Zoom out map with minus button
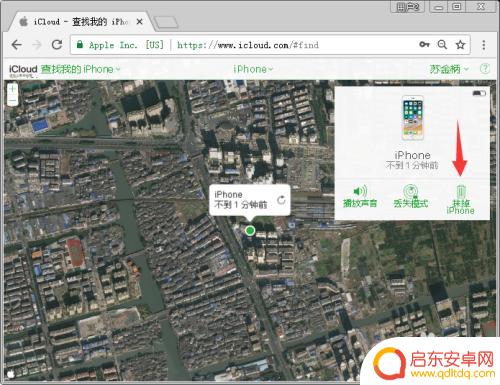 point(13,100)
